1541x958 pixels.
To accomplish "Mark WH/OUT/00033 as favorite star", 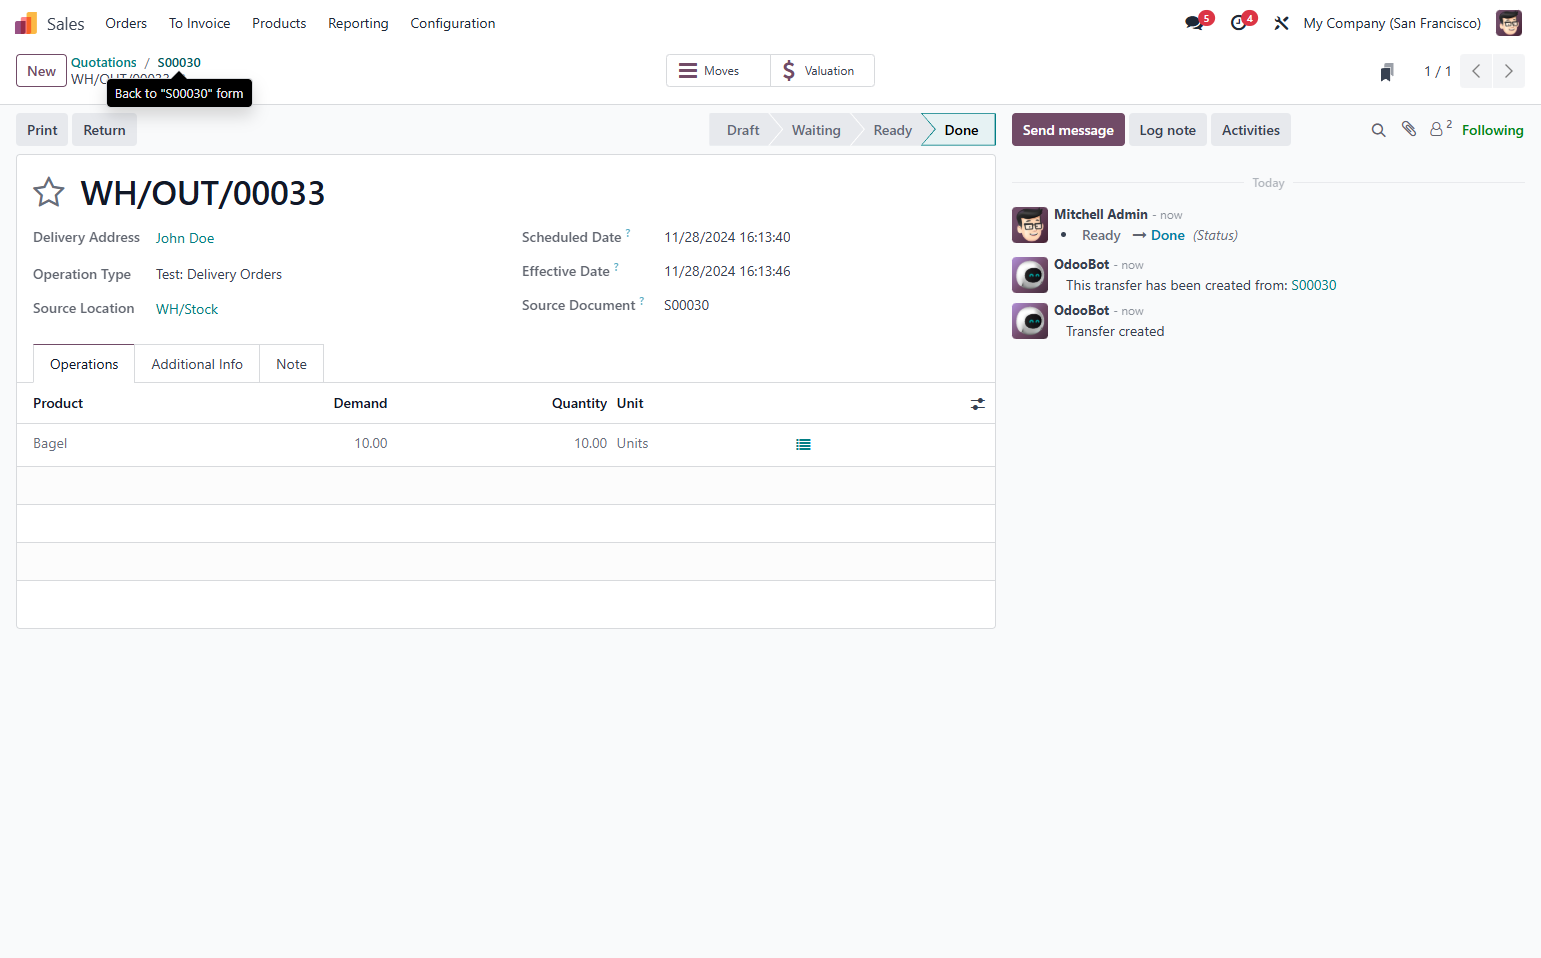I will pos(49,192).
